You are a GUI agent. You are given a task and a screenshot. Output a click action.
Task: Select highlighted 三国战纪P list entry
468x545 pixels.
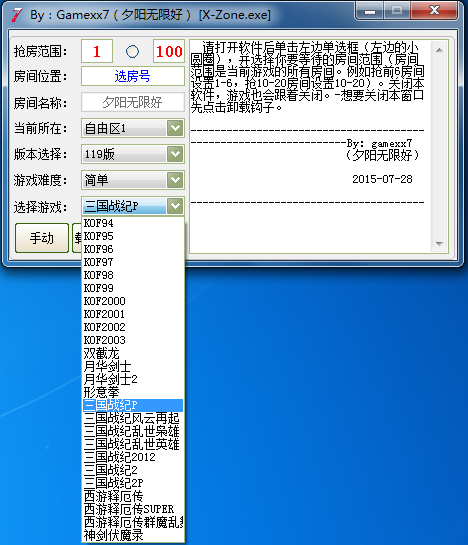click(133, 405)
